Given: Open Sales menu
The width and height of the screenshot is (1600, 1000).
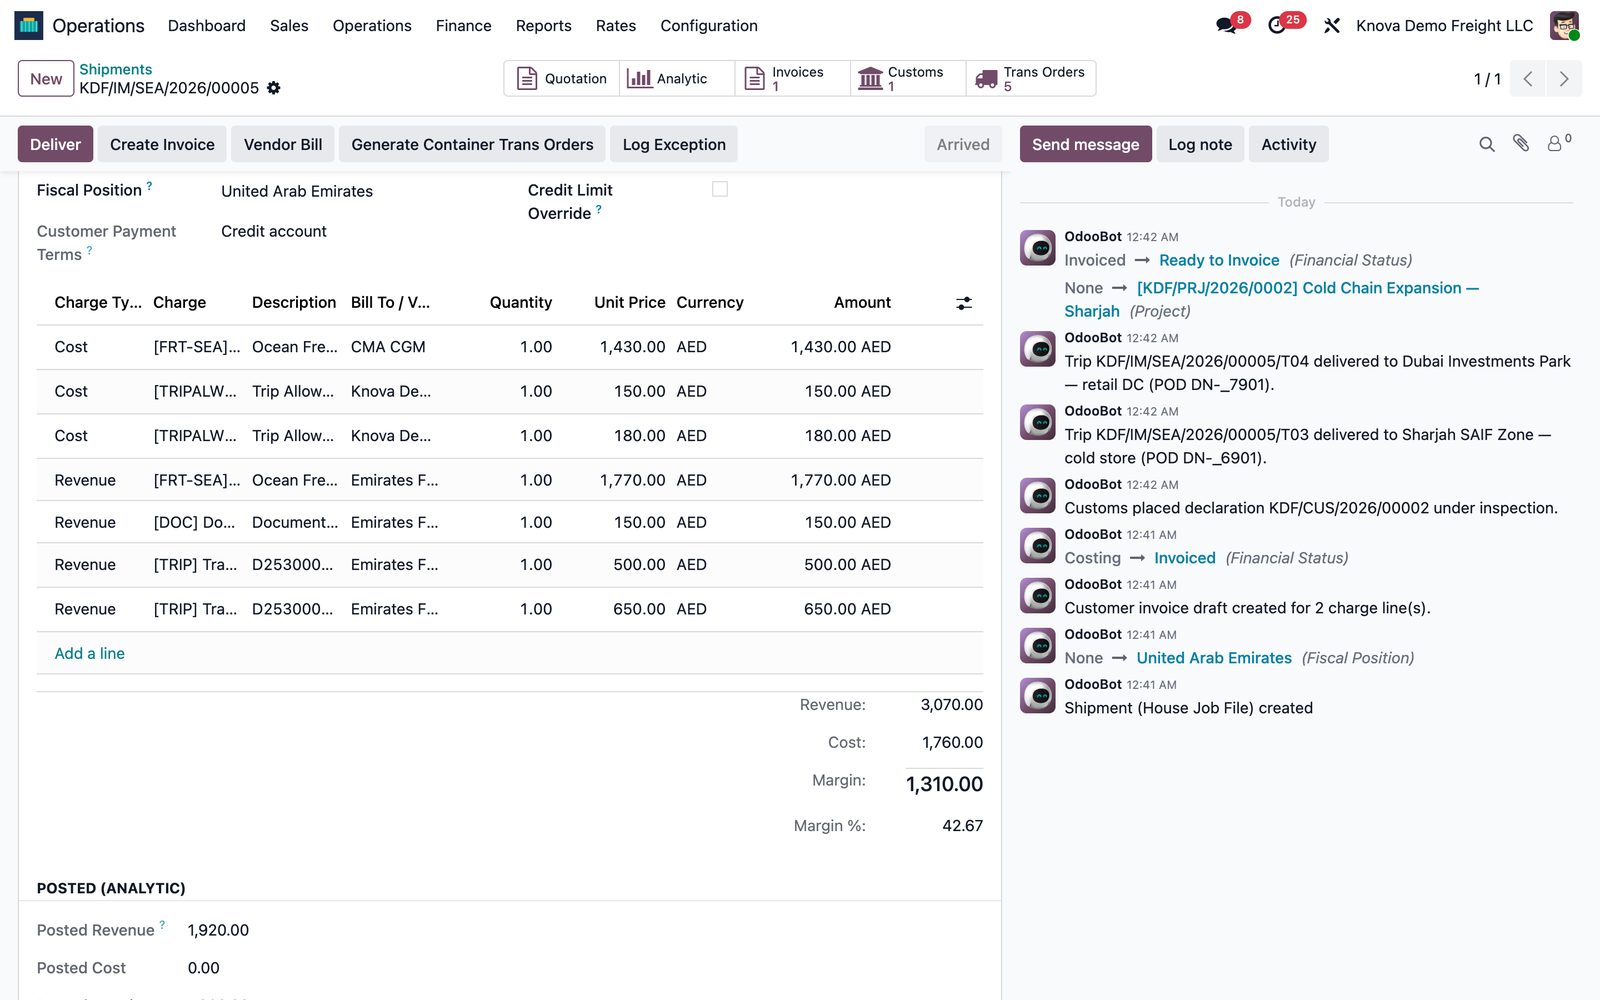Looking at the screenshot, I should coord(289,26).
